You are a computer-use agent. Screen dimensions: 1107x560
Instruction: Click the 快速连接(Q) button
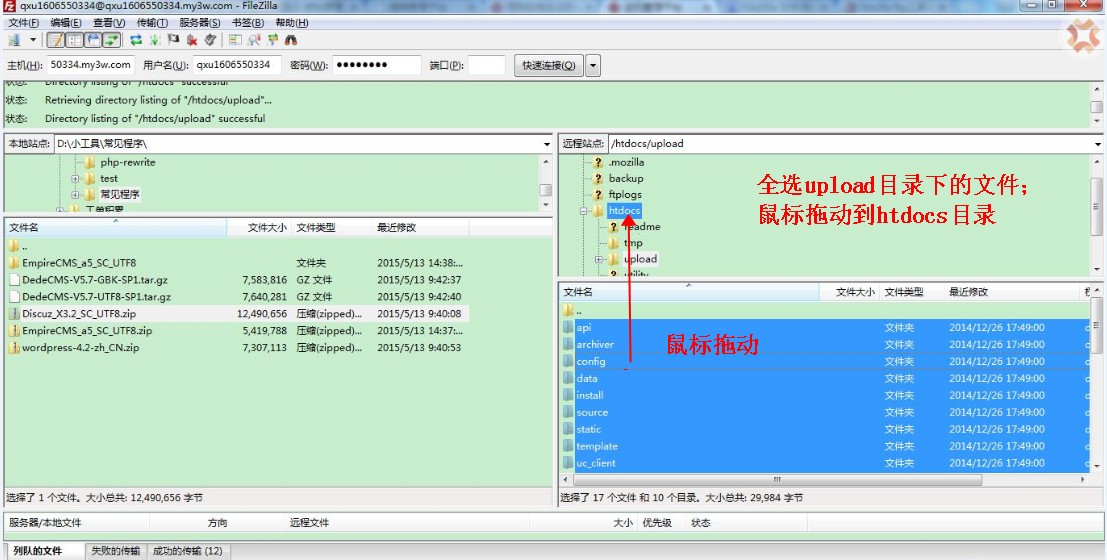548,66
